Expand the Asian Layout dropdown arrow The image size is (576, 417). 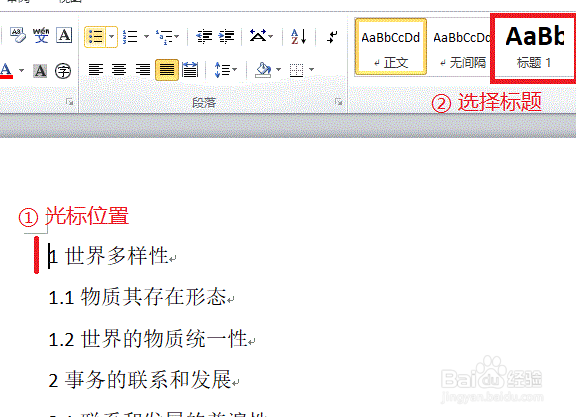[x=271, y=37]
